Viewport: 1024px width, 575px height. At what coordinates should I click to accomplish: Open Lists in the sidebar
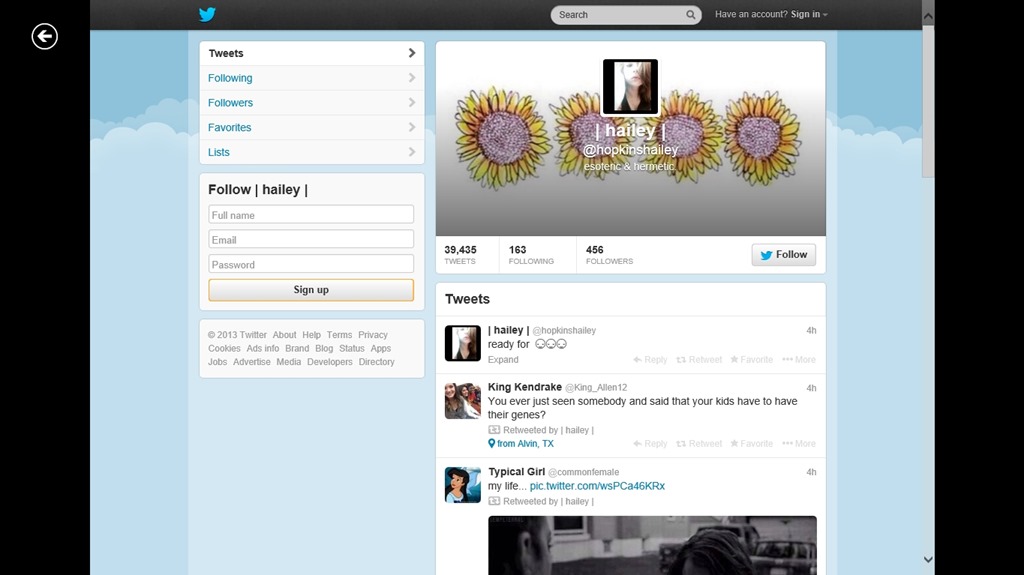(x=312, y=152)
